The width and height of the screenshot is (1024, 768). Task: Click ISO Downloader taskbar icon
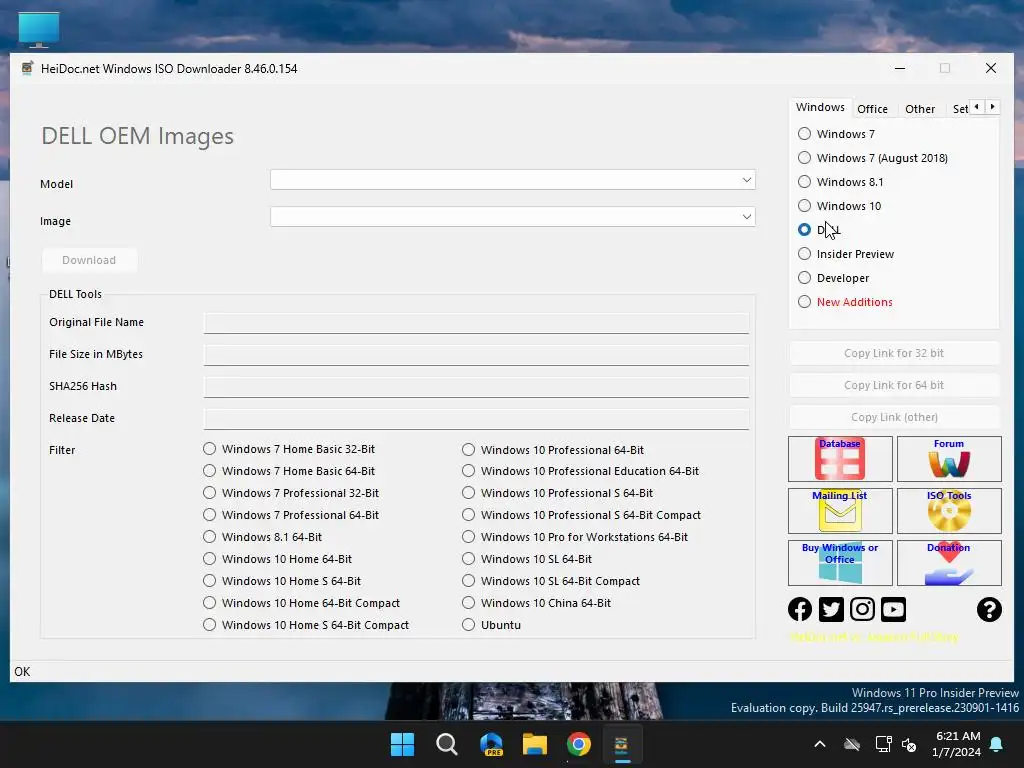coord(622,744)
